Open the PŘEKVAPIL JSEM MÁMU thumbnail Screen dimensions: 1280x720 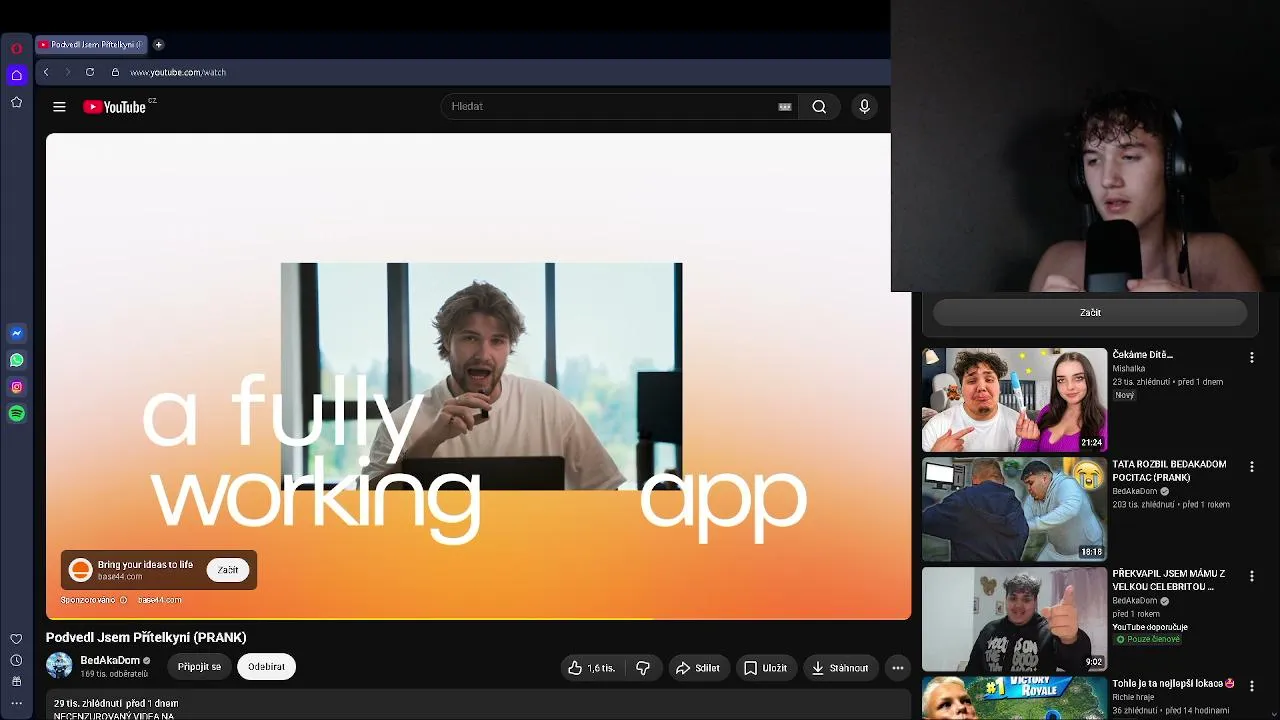[x=1014, y=619]
